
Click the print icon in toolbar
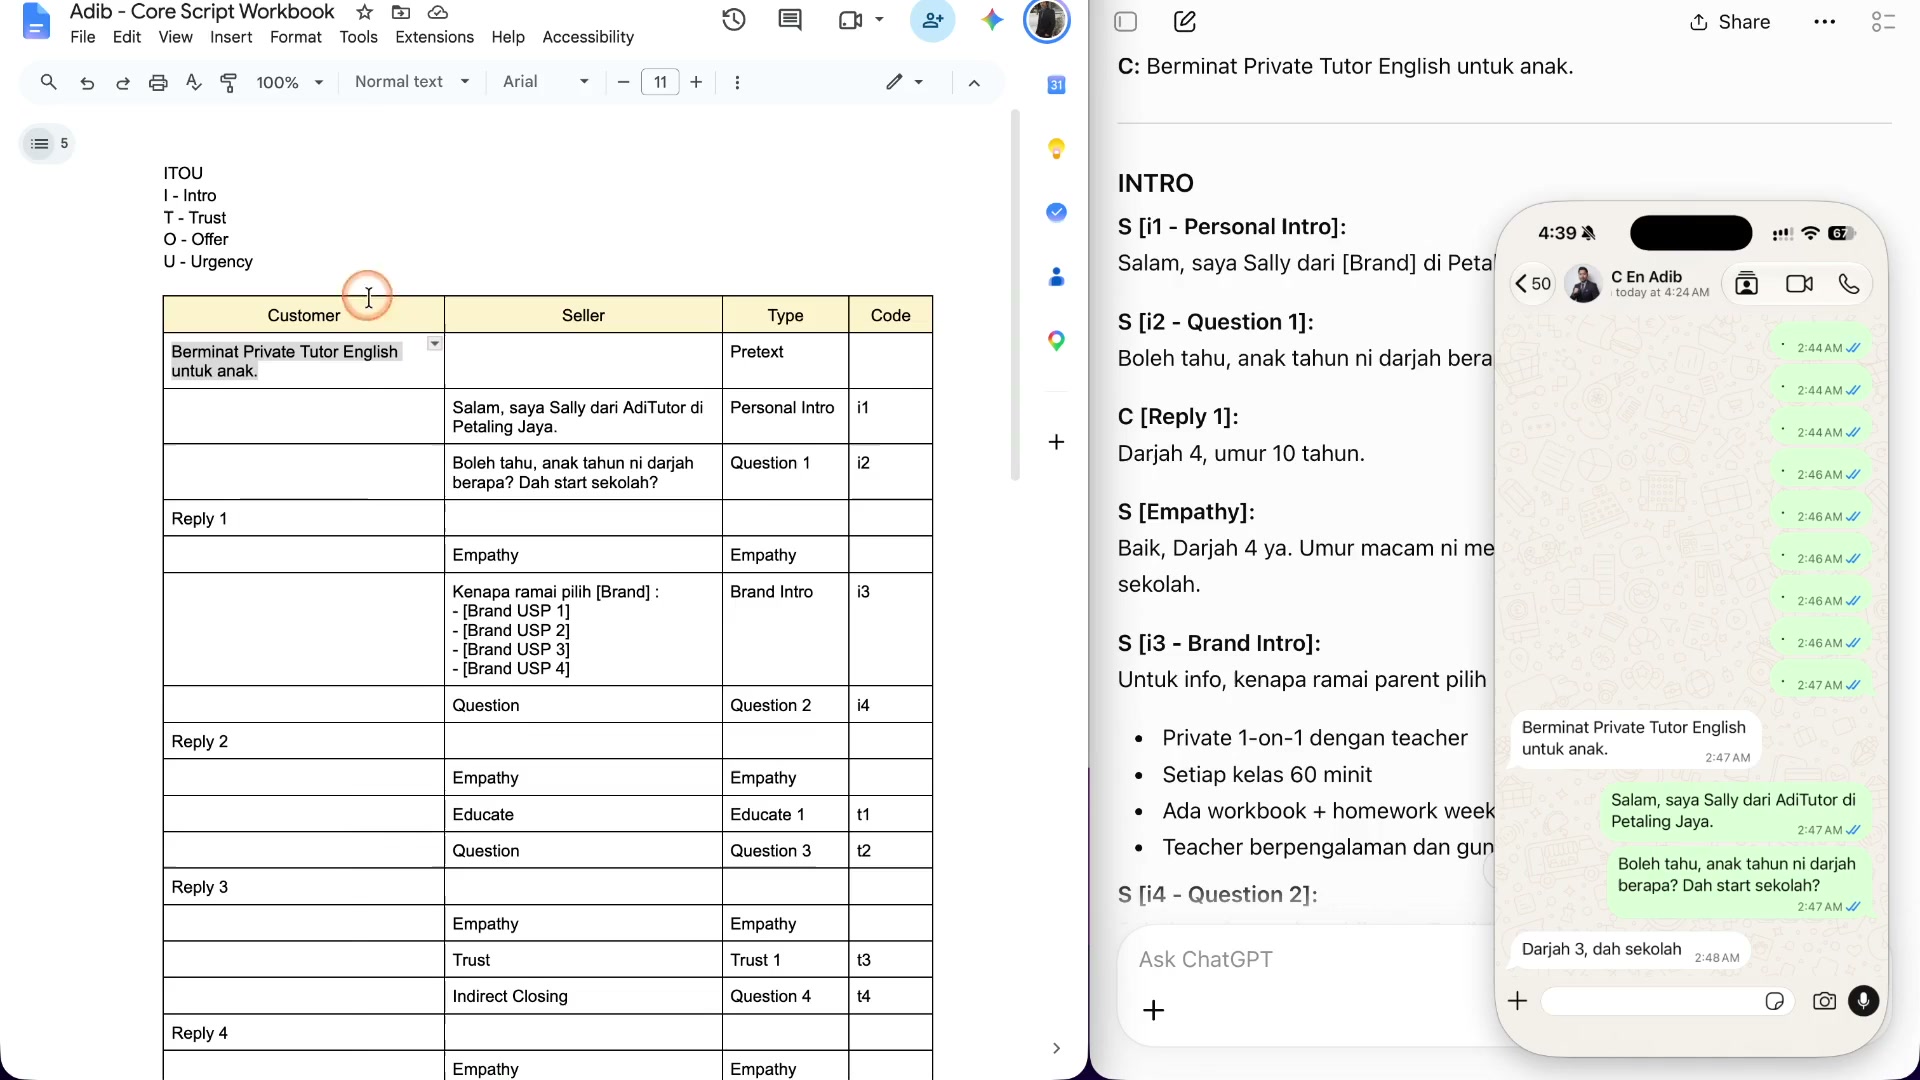point(158,83)
